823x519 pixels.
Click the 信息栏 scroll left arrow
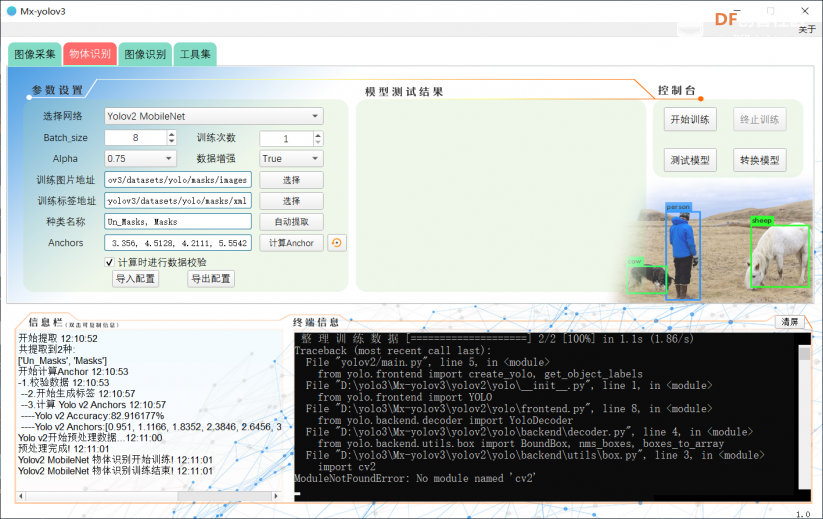(x=22, y=496)
